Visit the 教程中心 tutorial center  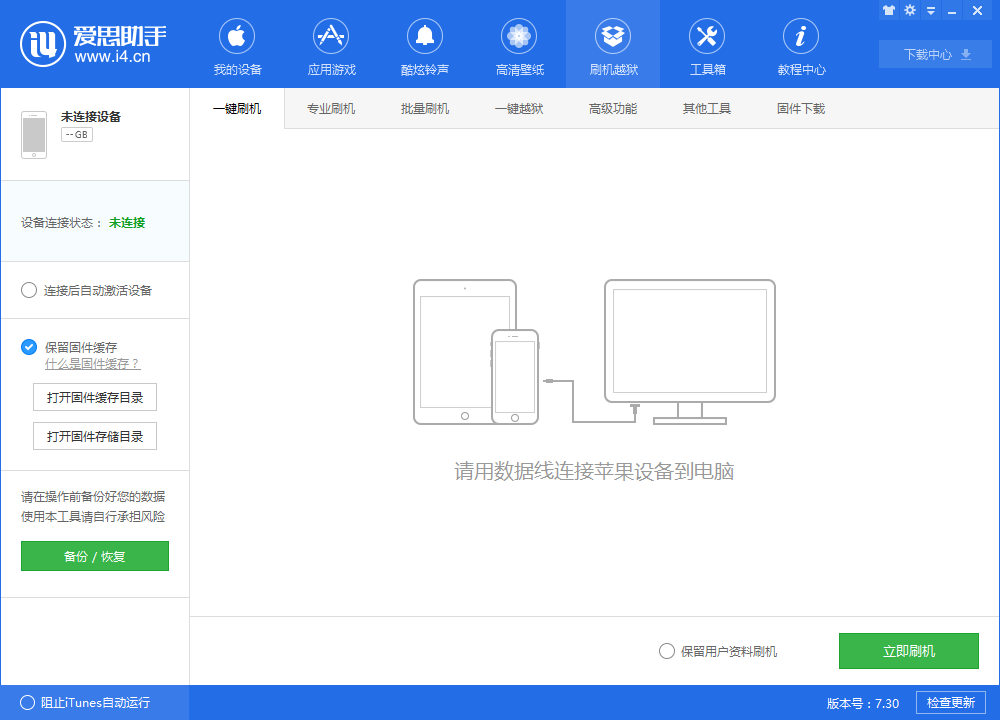coord(800,44)
